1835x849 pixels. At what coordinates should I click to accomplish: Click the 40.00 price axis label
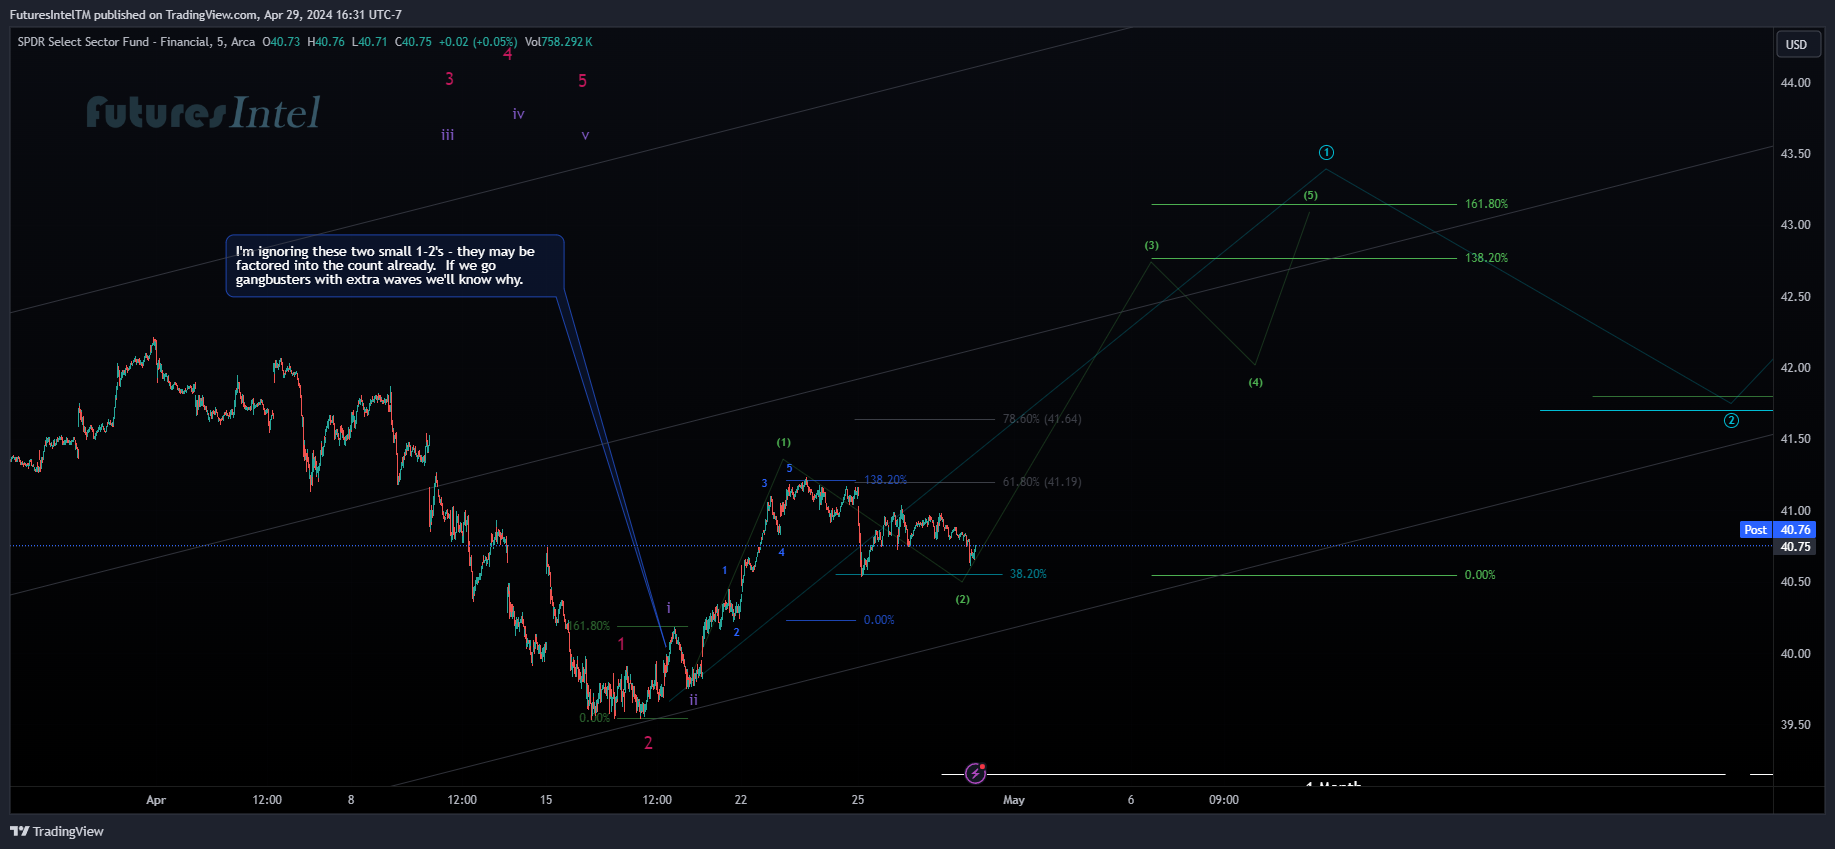pyautogui.click(x=1795, y=654)
